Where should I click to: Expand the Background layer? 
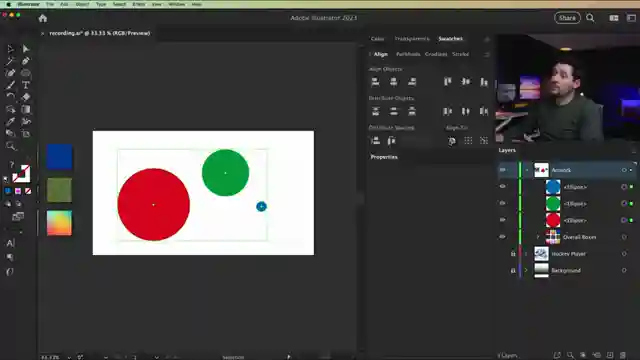(527, 270)
